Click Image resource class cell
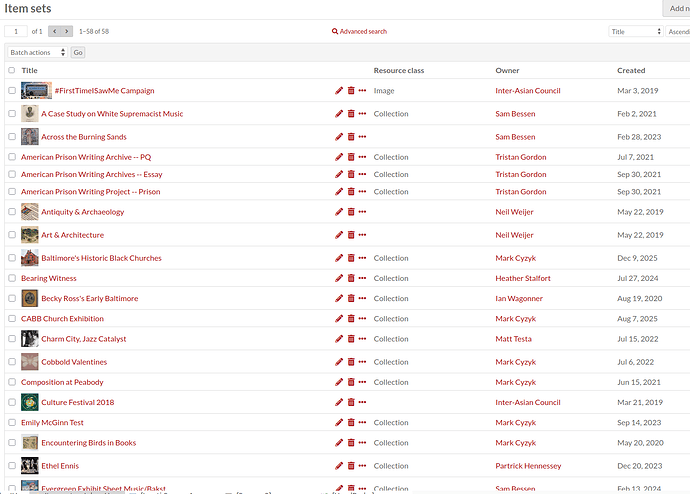This screenshot has height=494, width=690. click(384, 91)
